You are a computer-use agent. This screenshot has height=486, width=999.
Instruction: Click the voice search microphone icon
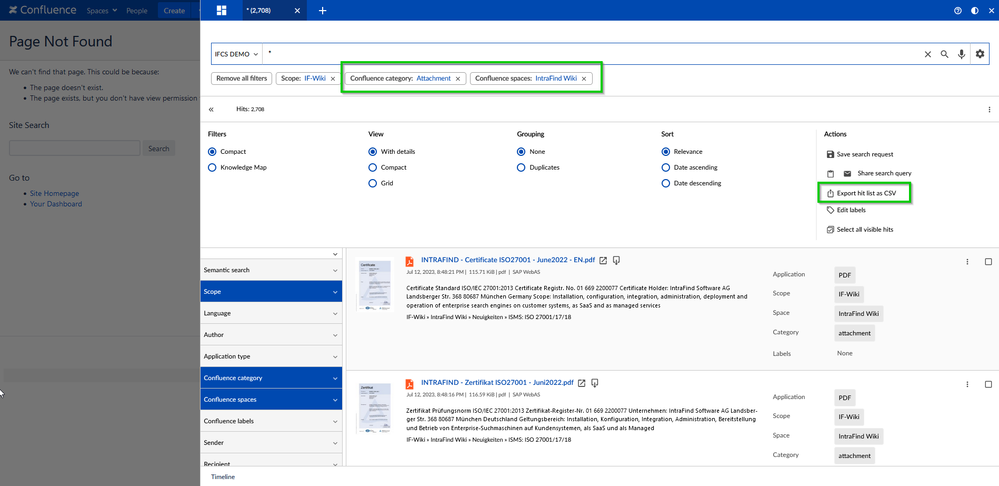coord(961,54)
